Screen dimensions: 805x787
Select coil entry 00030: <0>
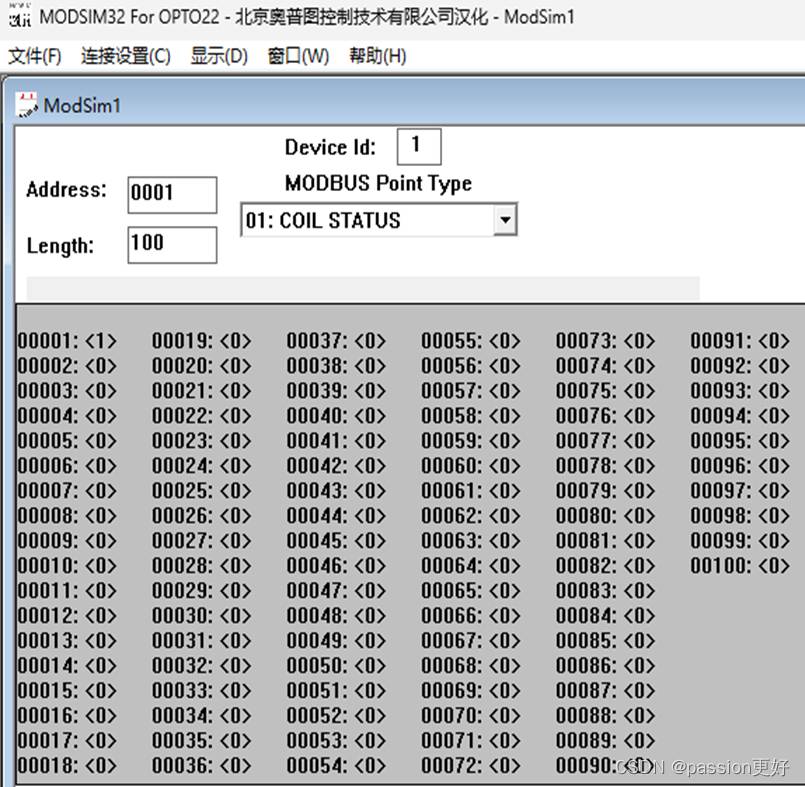tap(202, 616)
